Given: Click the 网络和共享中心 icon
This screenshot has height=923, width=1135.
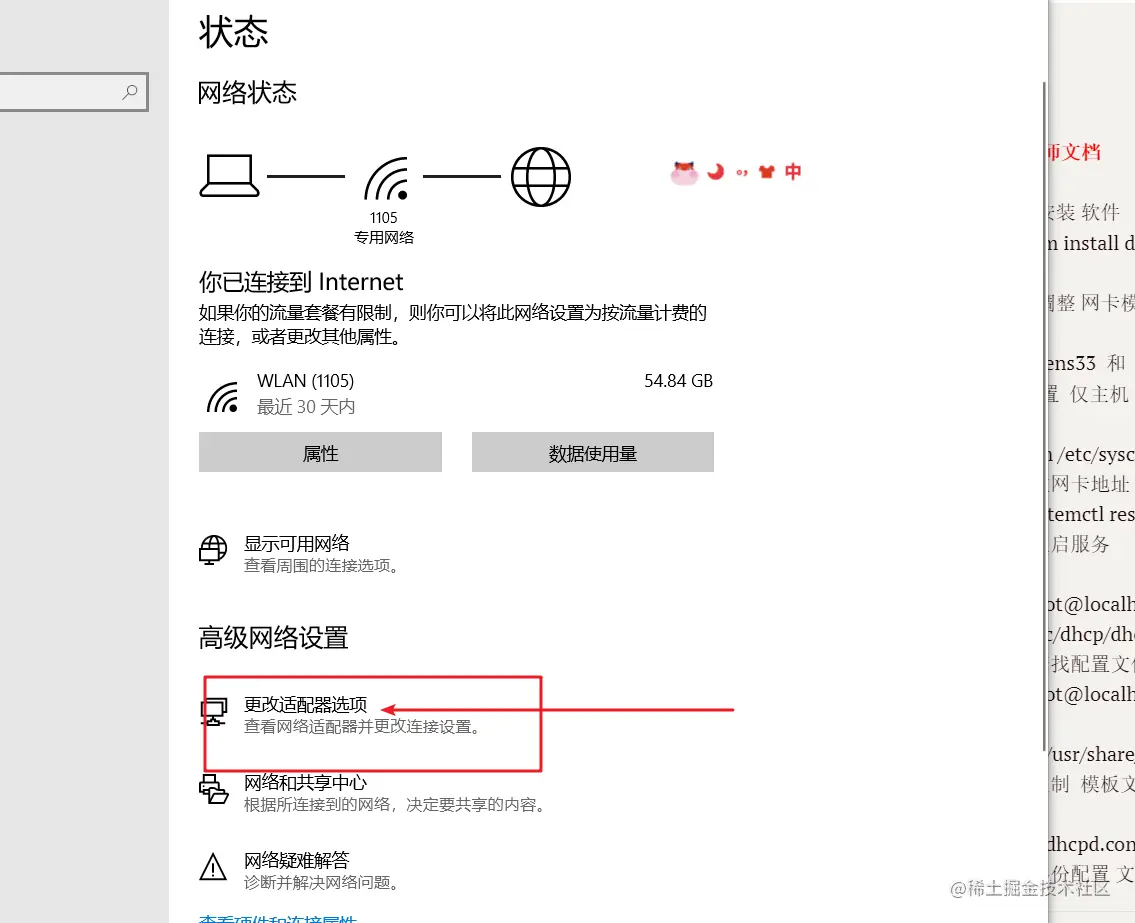Looking at the screenshot, I should coord(214,789).
